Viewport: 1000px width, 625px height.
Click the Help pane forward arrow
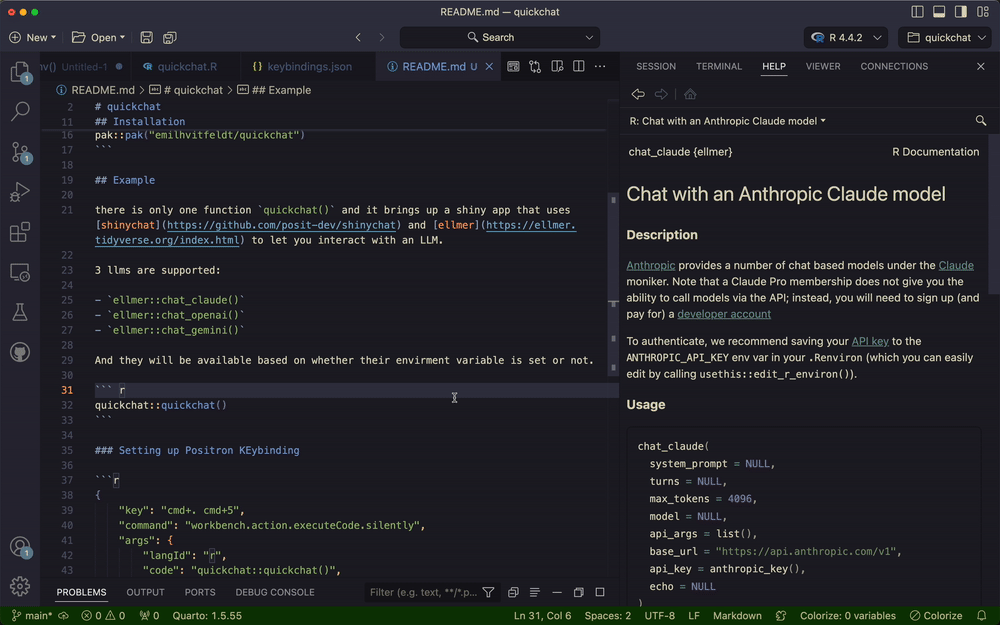pyautogui.click(x=661, y=94)
